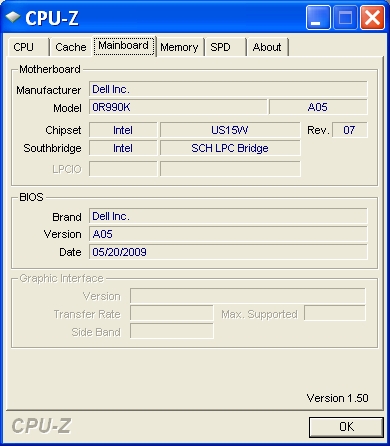This screenshot has height=446, width=390.
Task: Click the CPU-Z logo at bottom left
Action: (x=42, y=426)
